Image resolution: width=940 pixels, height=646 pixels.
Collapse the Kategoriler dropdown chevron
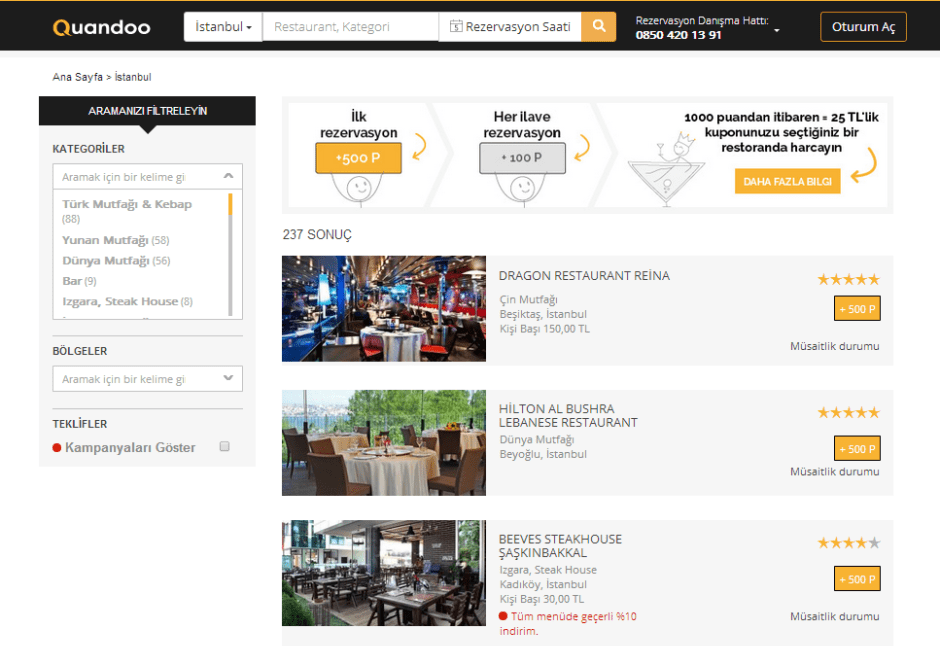[228, 177]
